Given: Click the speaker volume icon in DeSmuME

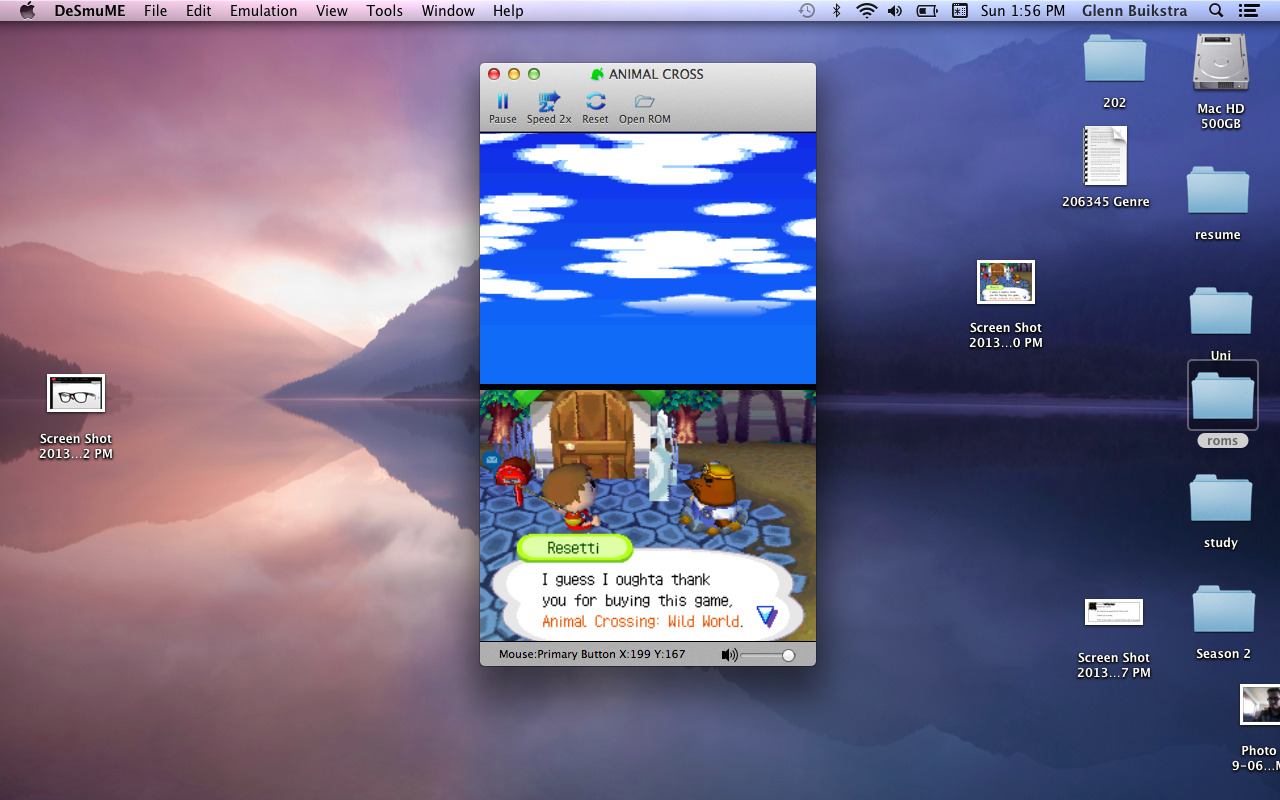Looking at the screenshot, I should pos(730,655).
